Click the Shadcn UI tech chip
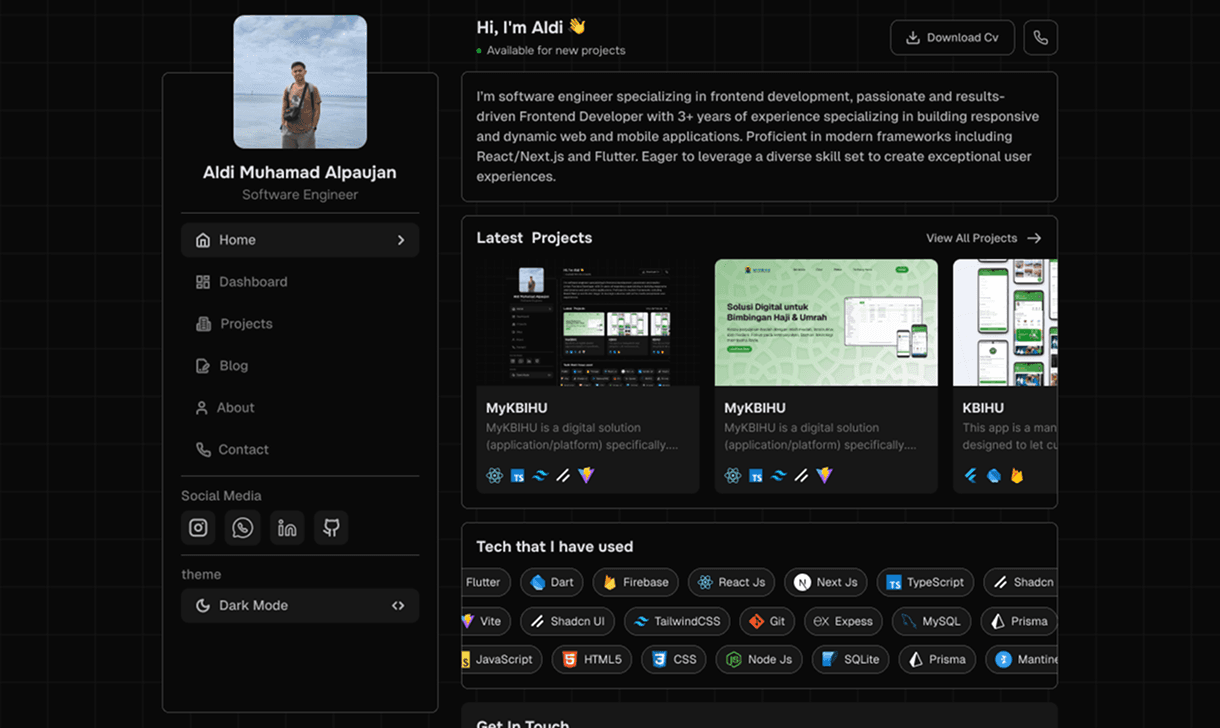Screen dimensions: 1220x728 [567, 621]
